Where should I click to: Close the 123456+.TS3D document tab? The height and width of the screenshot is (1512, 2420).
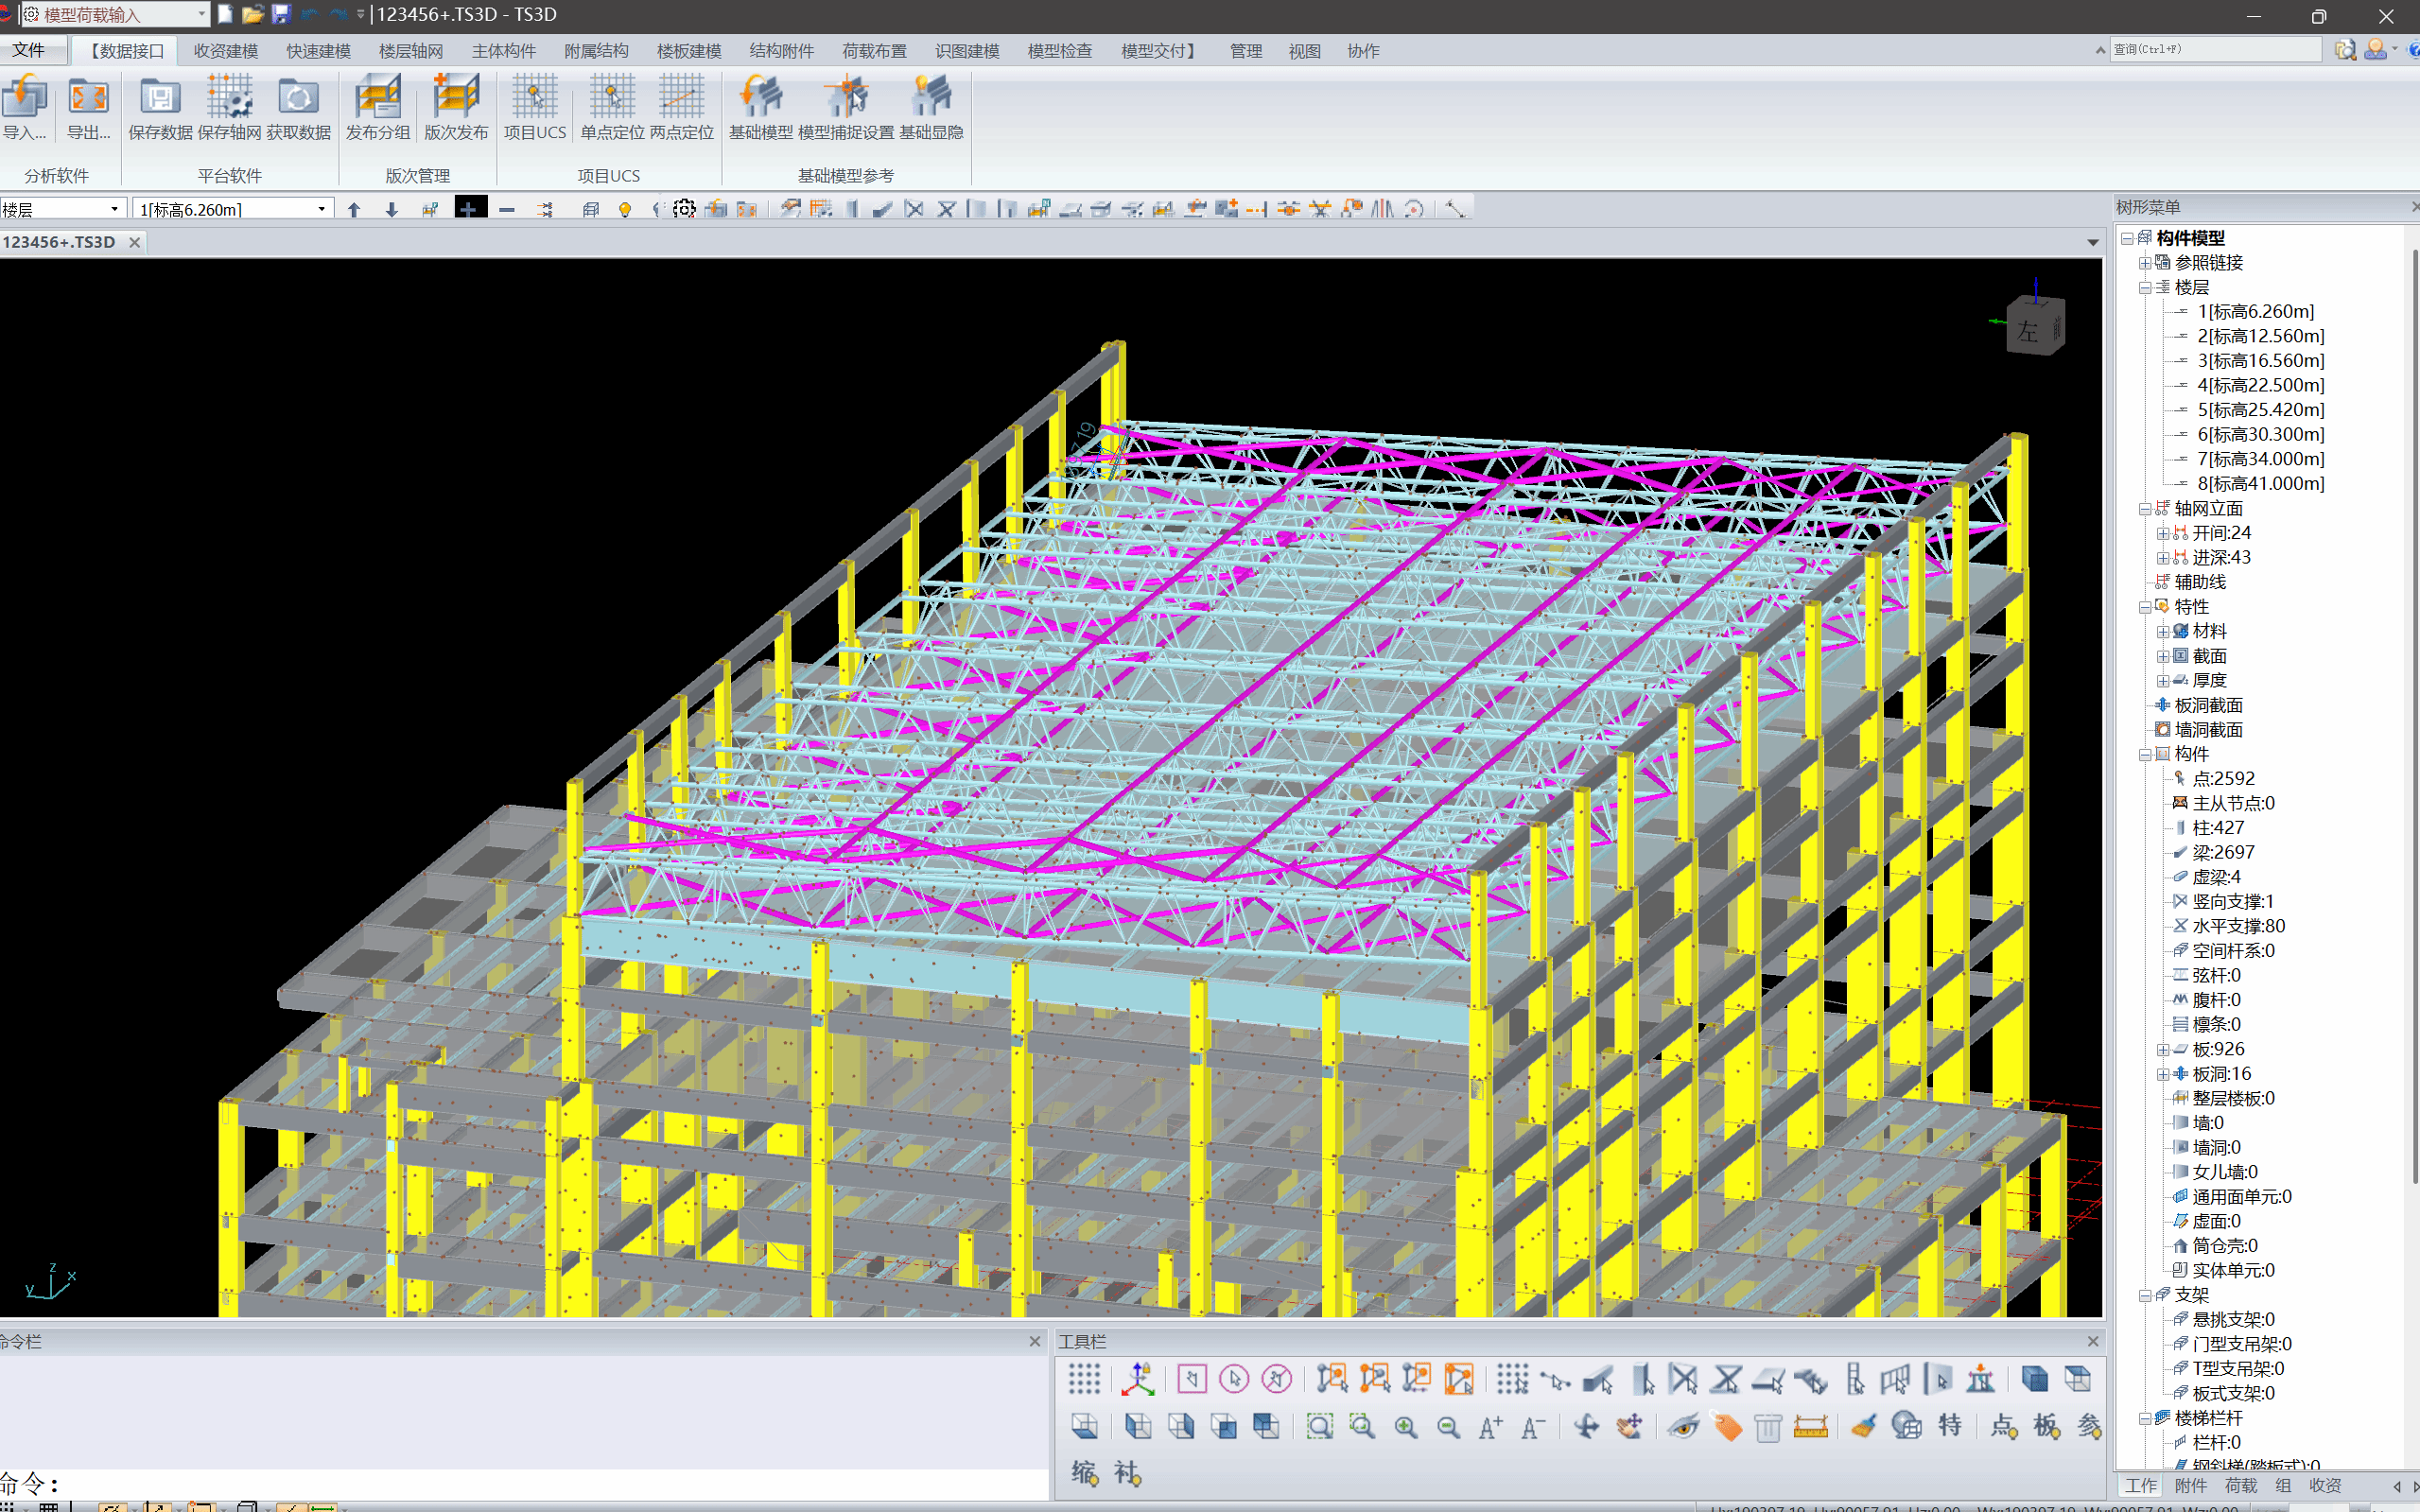coord(135,242)
